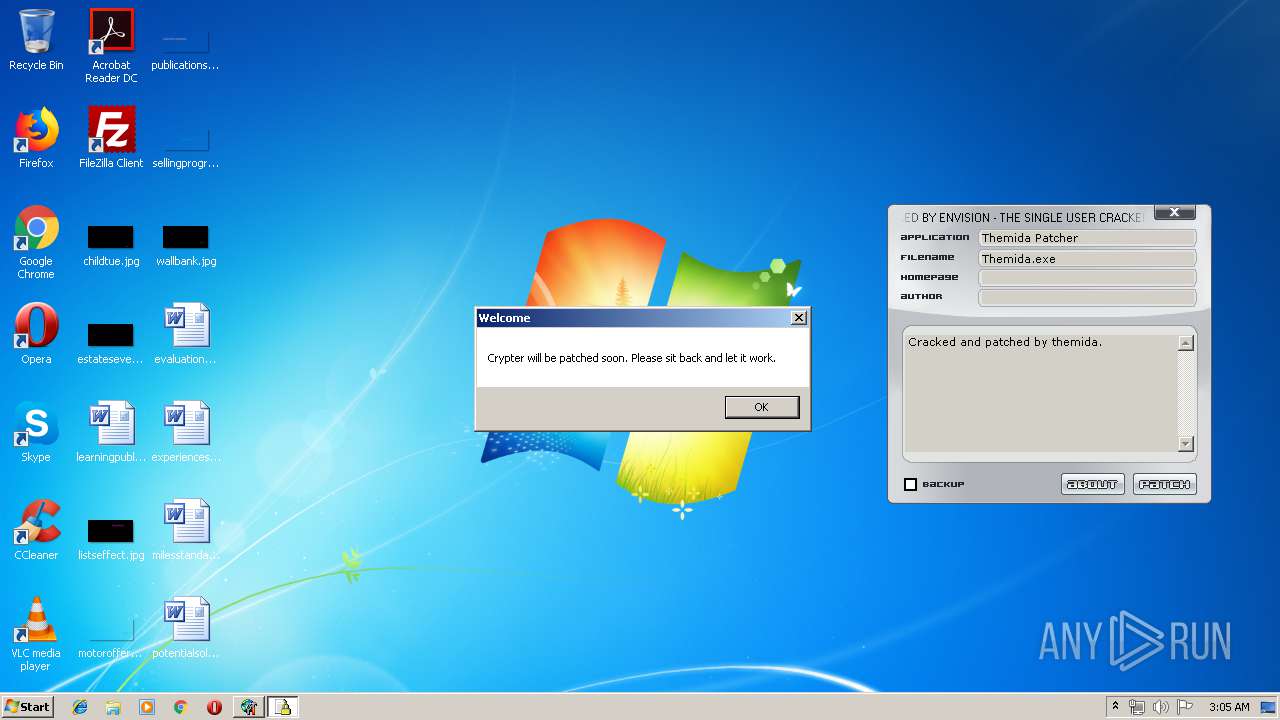Open Acrobat Reader DC shortcut
This screenshot has width=1280, height=720.
point(111,46)
